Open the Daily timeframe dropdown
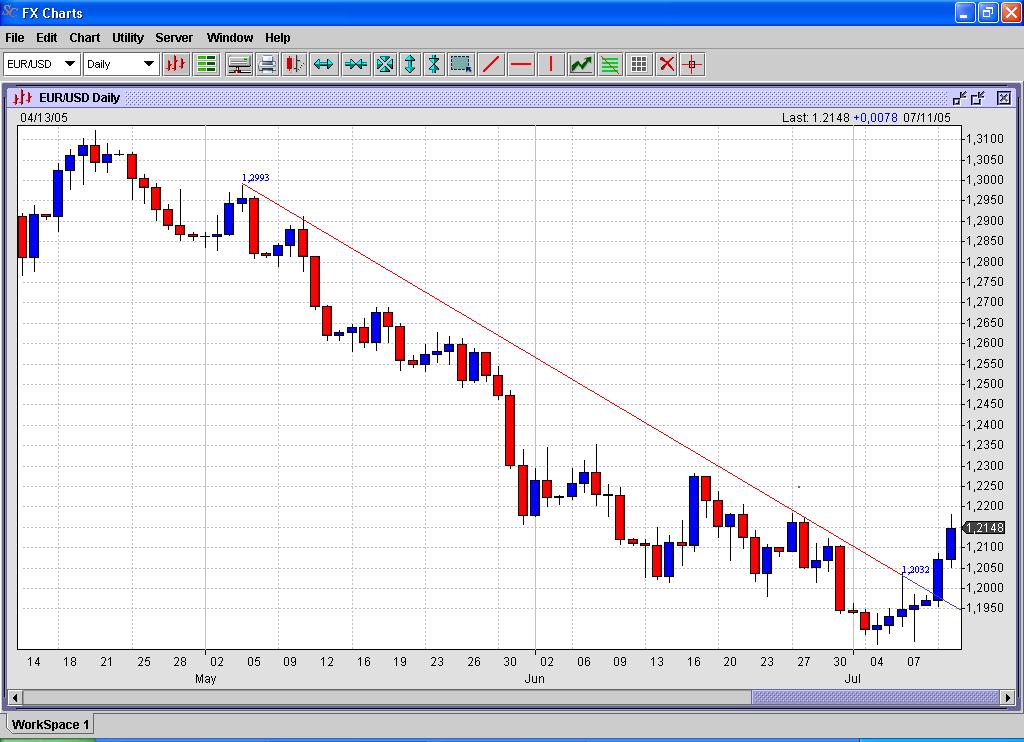1024x742 pixels. click(x=121, y=64)
